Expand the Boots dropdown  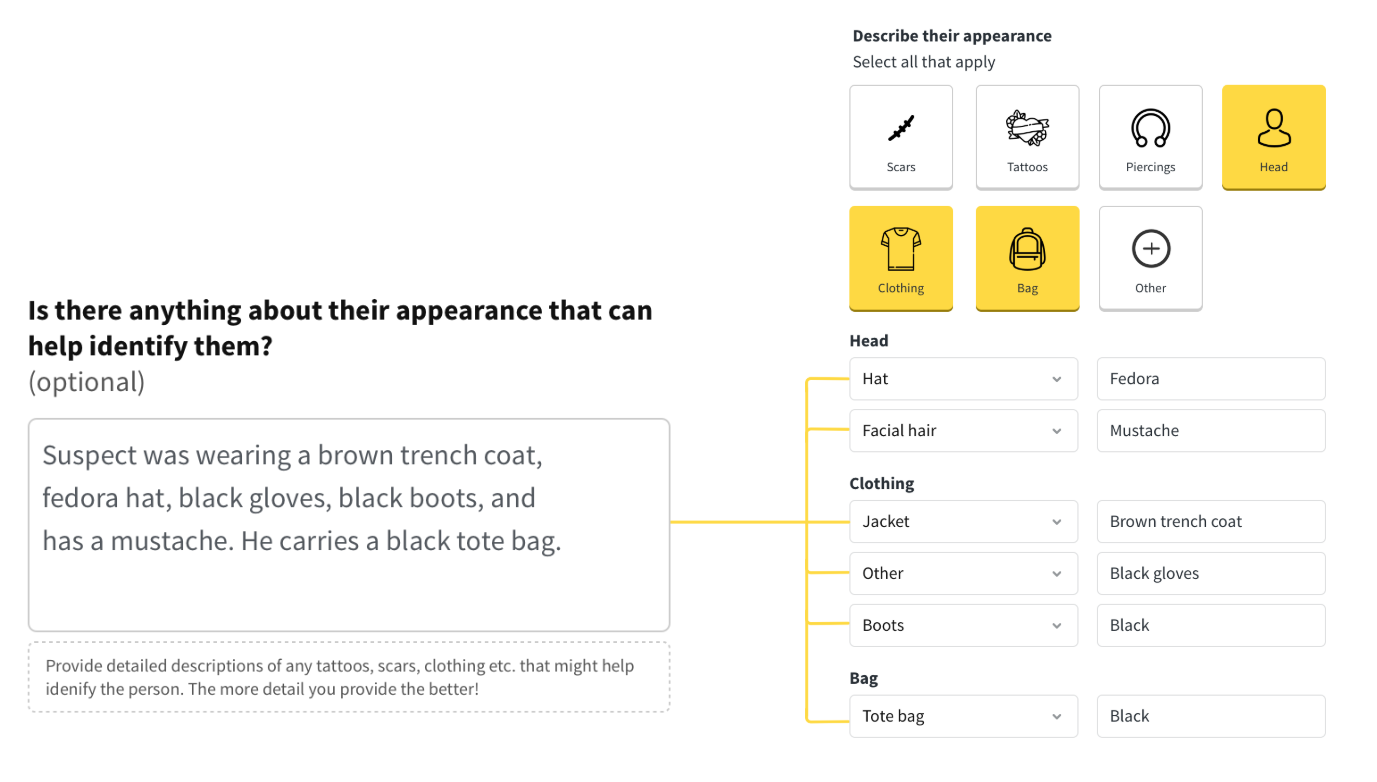963,626
